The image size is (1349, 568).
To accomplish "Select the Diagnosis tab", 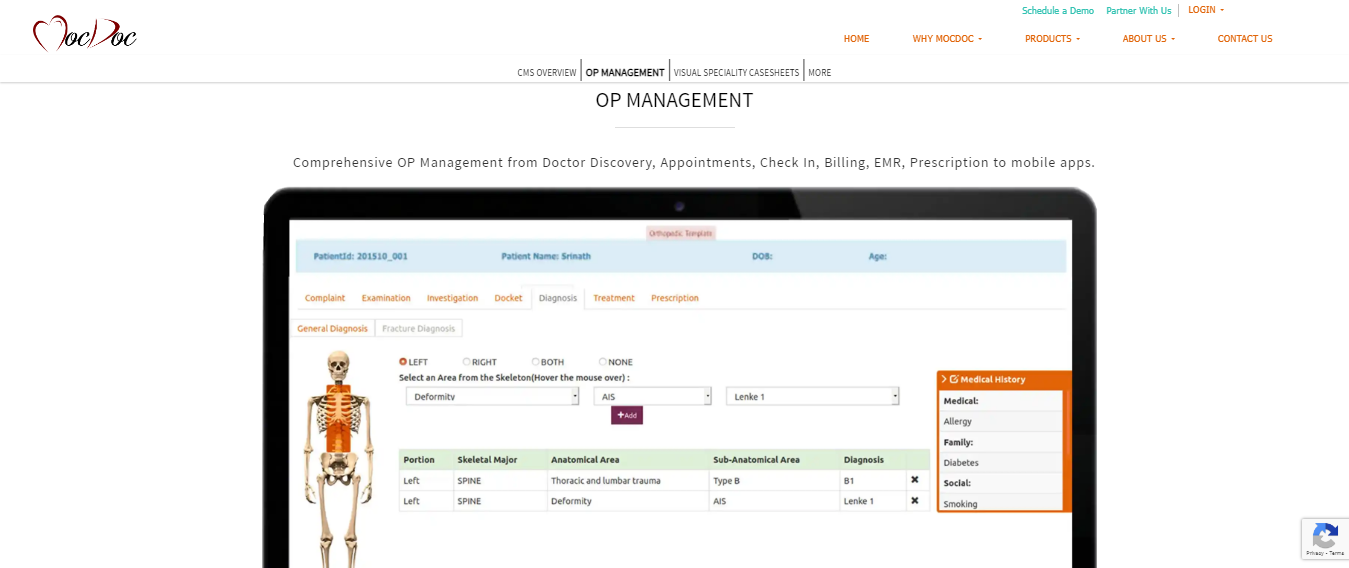I will click(558, 298).
